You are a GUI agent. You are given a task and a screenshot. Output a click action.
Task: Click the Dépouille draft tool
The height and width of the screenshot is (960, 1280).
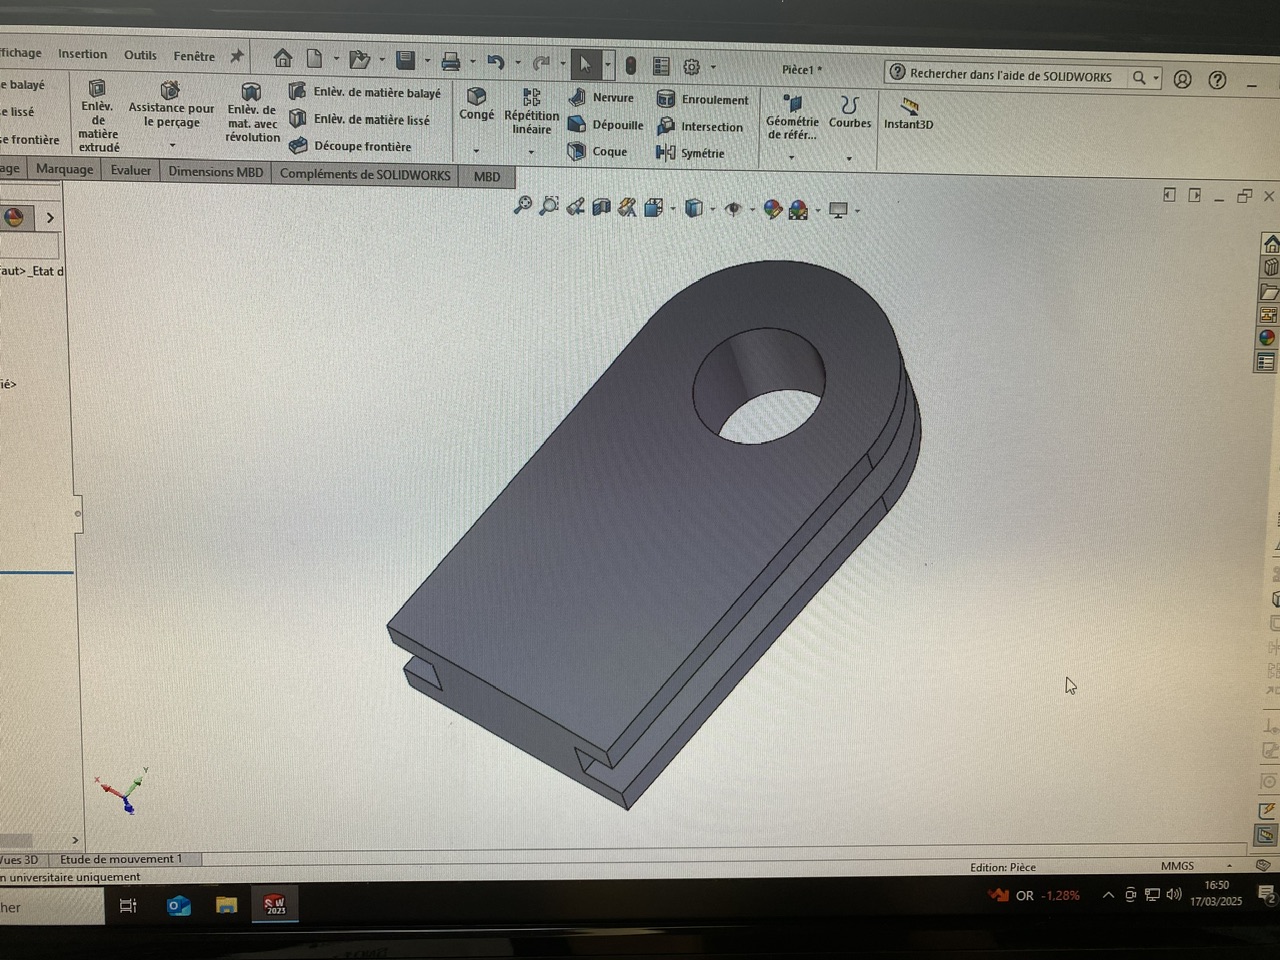point(578,124)
